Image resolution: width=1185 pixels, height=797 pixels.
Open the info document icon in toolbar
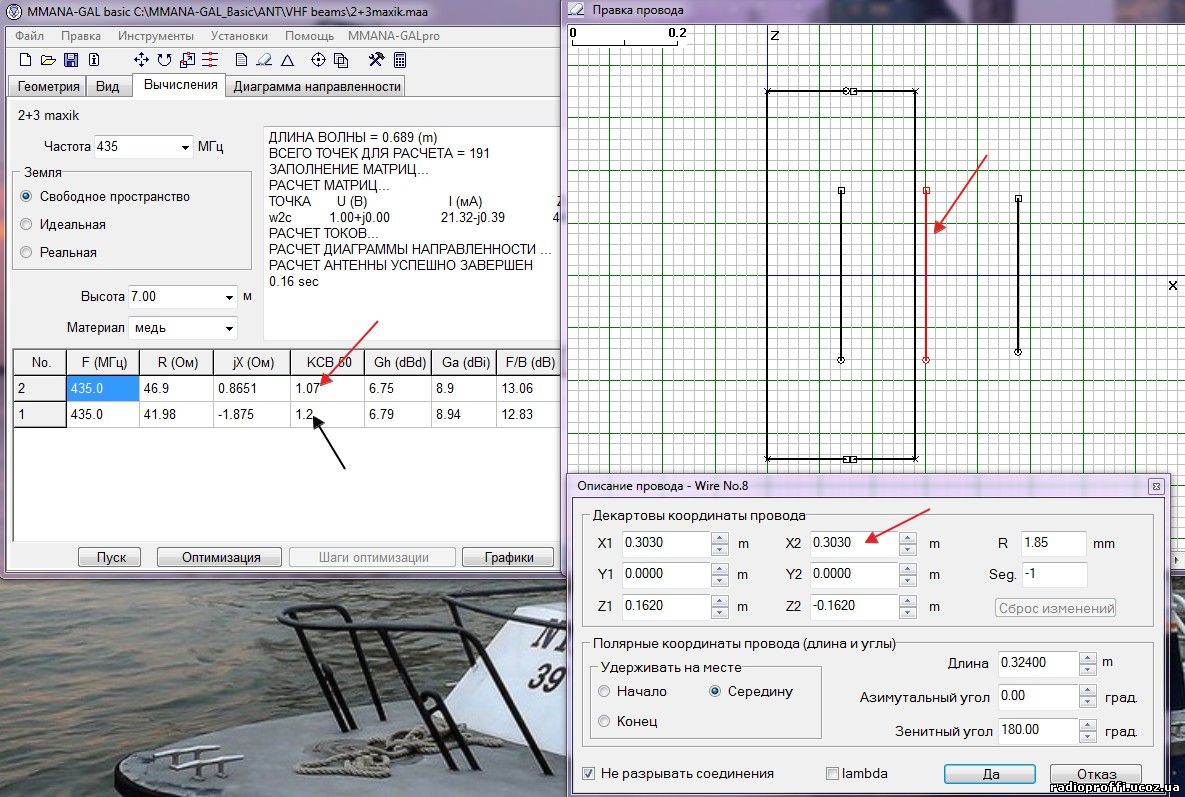pyautogui.click(x=94, y=60)
